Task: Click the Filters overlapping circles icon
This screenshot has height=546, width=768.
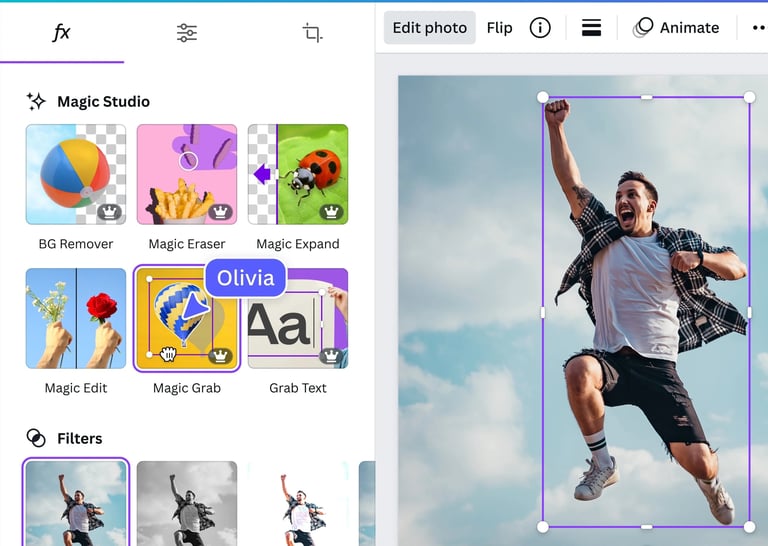Action: point(36,438)
